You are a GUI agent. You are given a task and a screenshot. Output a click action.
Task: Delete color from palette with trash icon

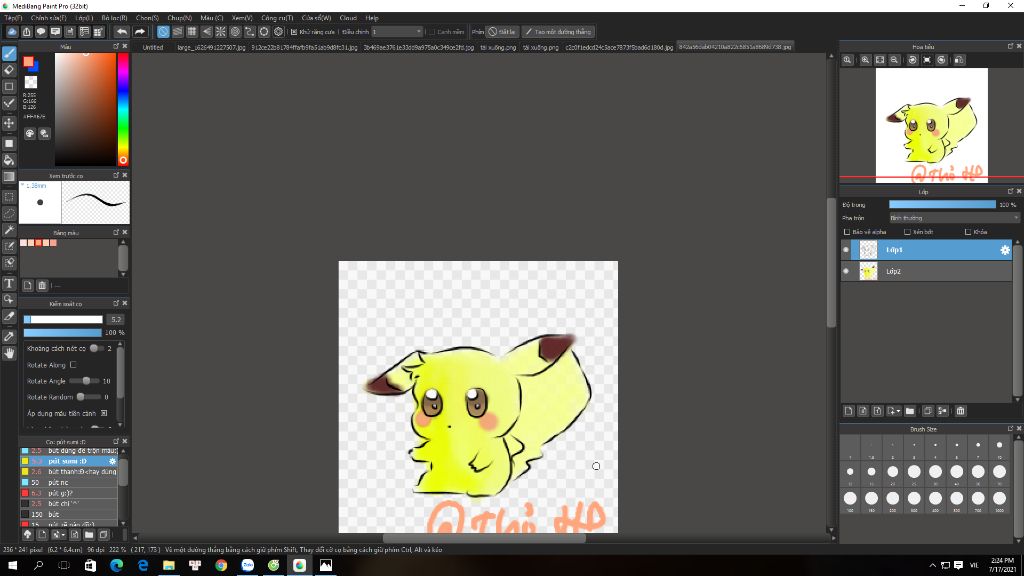click(x=42, y=285)
